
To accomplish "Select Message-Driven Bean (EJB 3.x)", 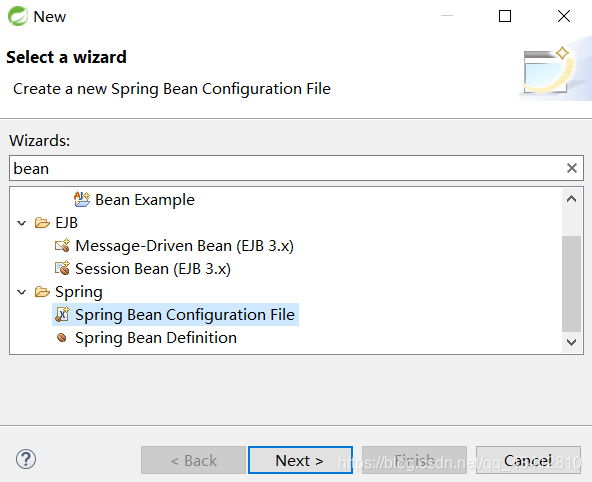I will click(x=184, y=246).
